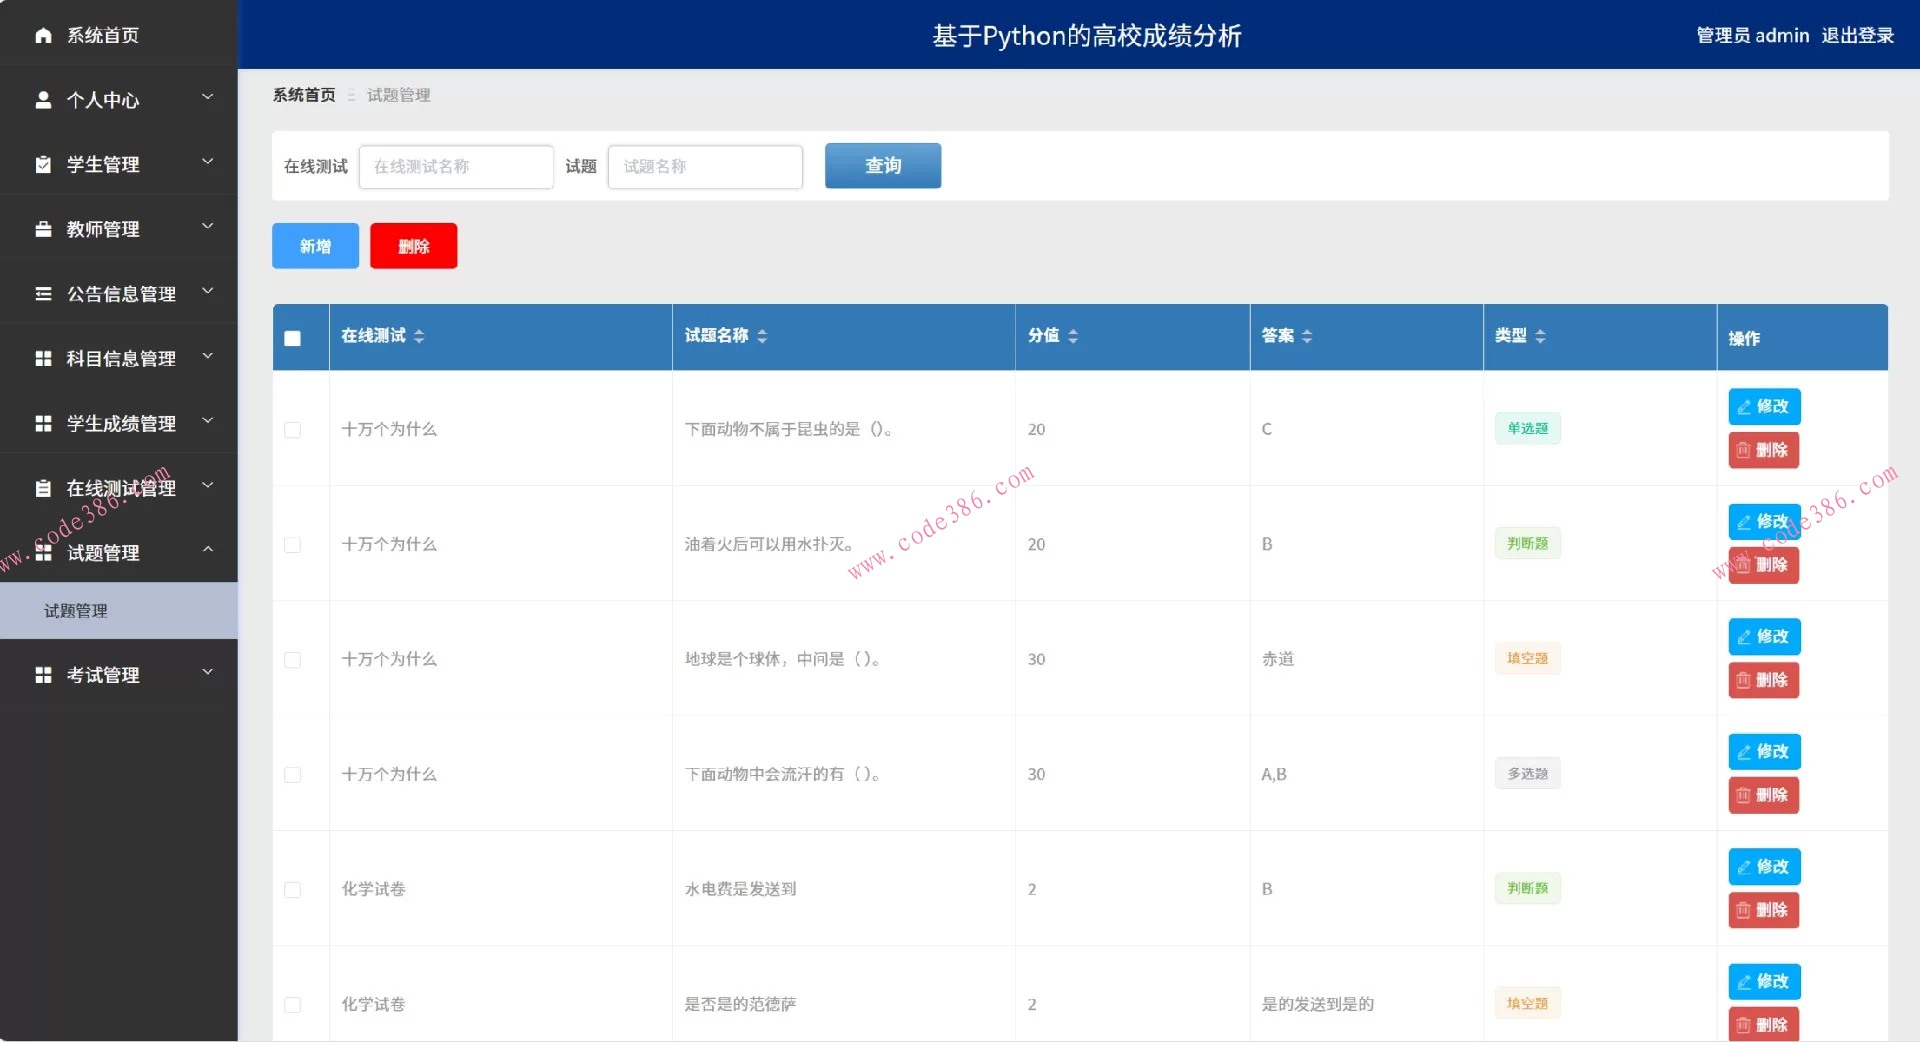Open 学生管理 via its sidebar icon

tap(42, 164)
